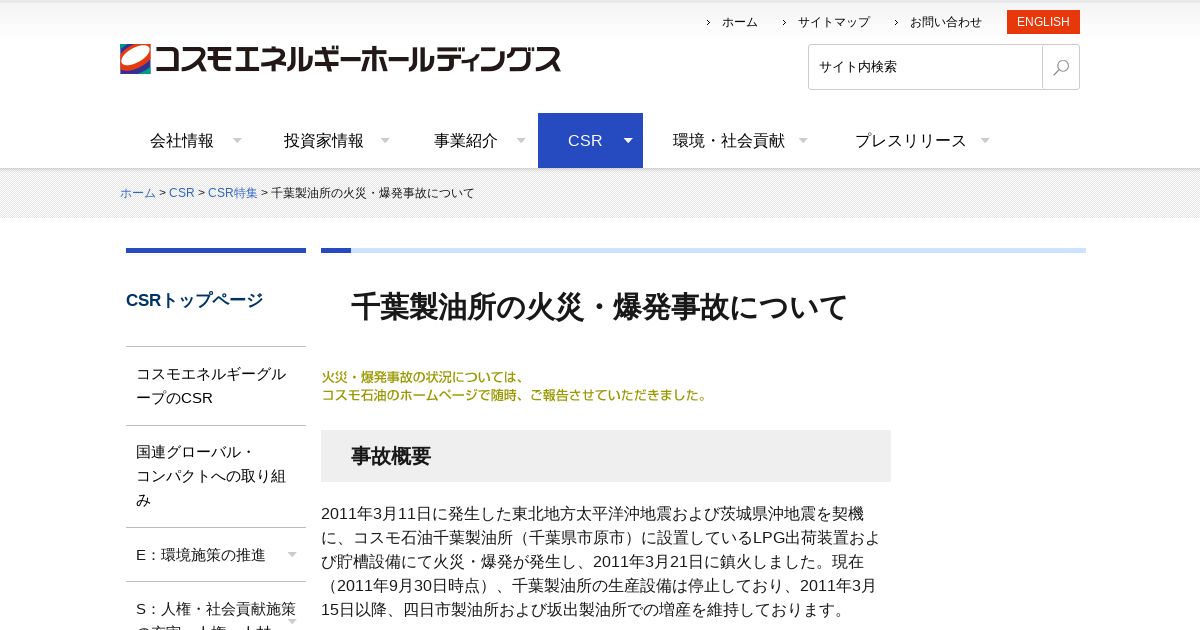Open the ホーム link in top utility bar
The image size is (1200, 630).
click(739, 22)
